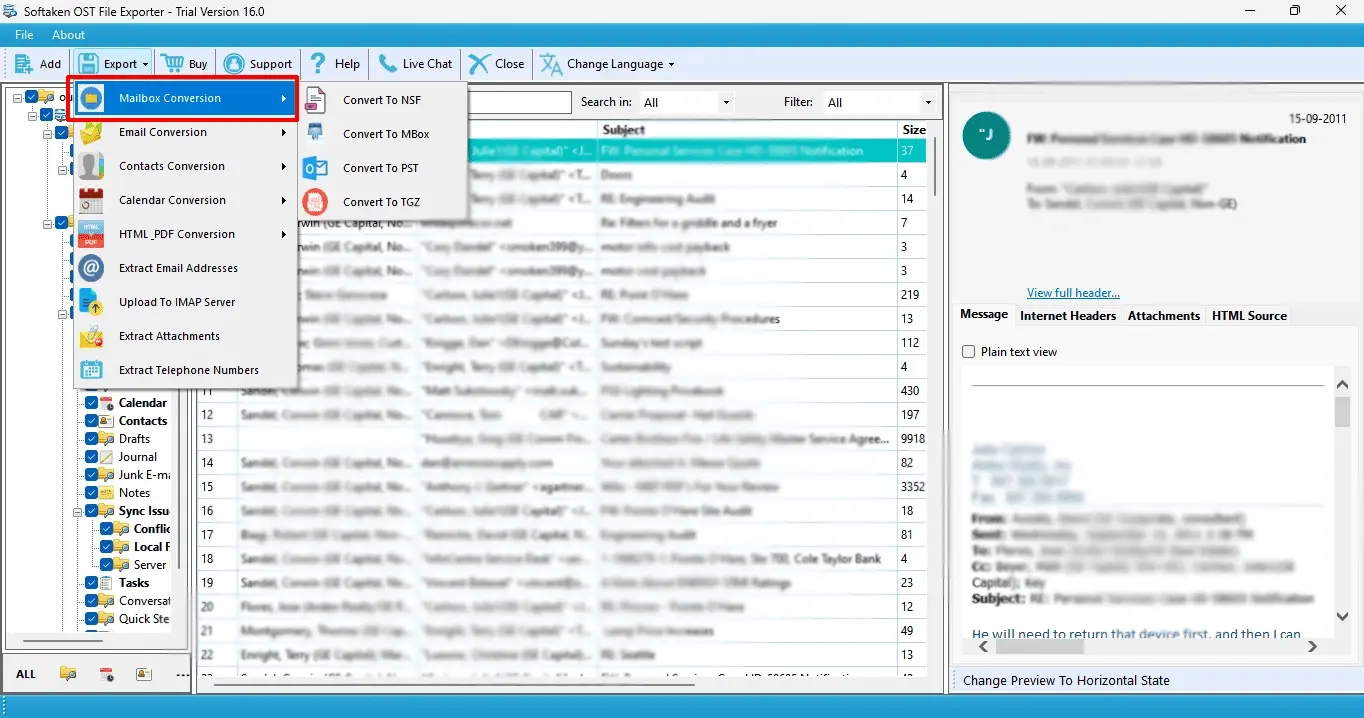Switch to the Attachments tab

[1164, 316]
